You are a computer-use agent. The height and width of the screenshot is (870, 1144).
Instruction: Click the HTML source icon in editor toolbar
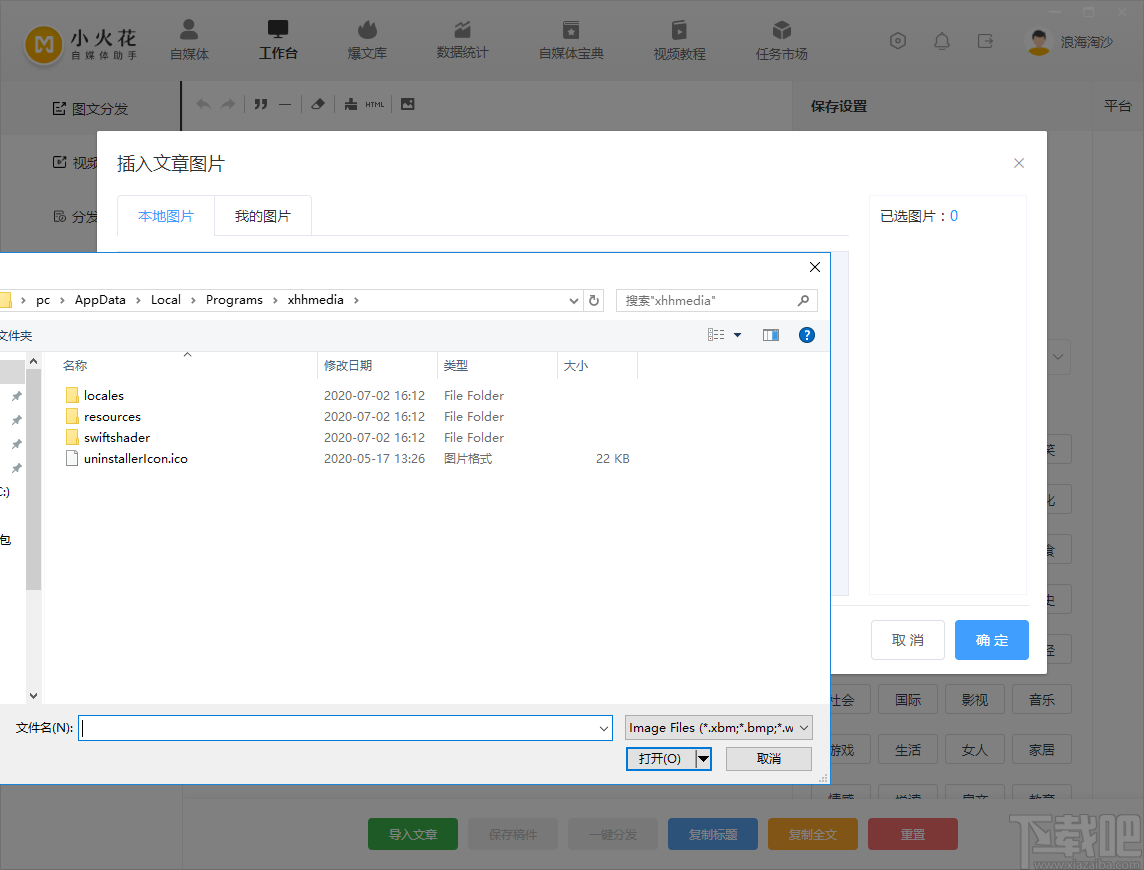tap(375, 104)
